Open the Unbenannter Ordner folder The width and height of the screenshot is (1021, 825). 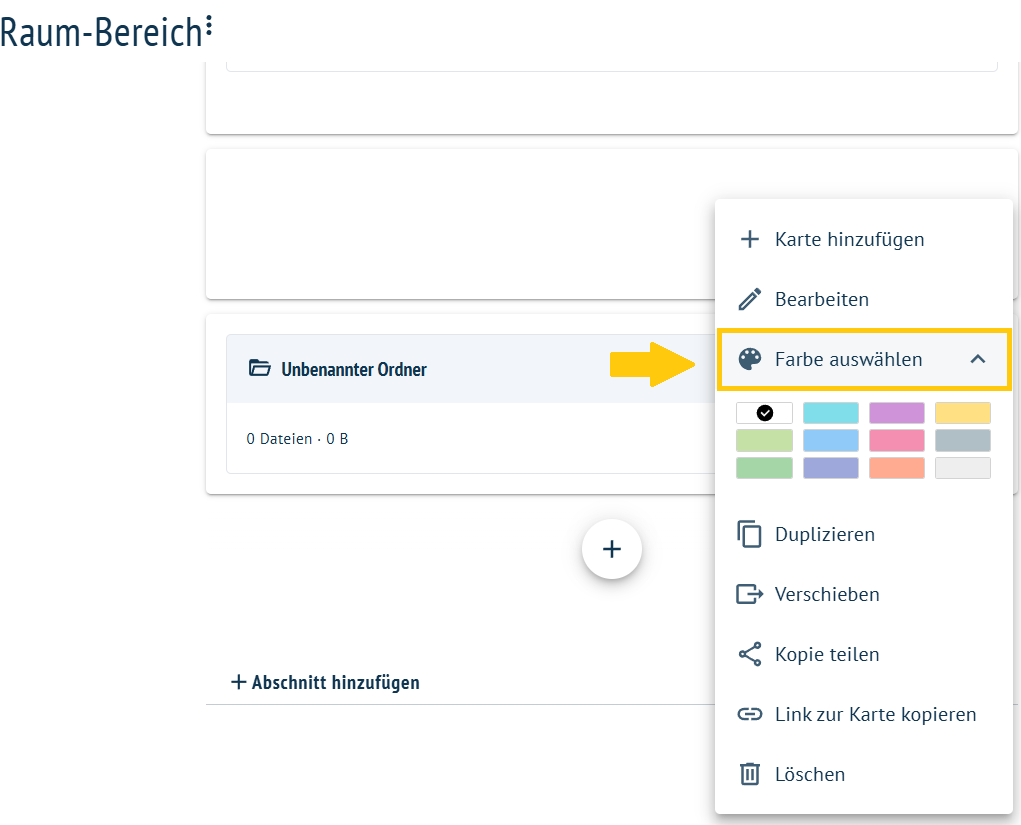click(x=354, y=369)
